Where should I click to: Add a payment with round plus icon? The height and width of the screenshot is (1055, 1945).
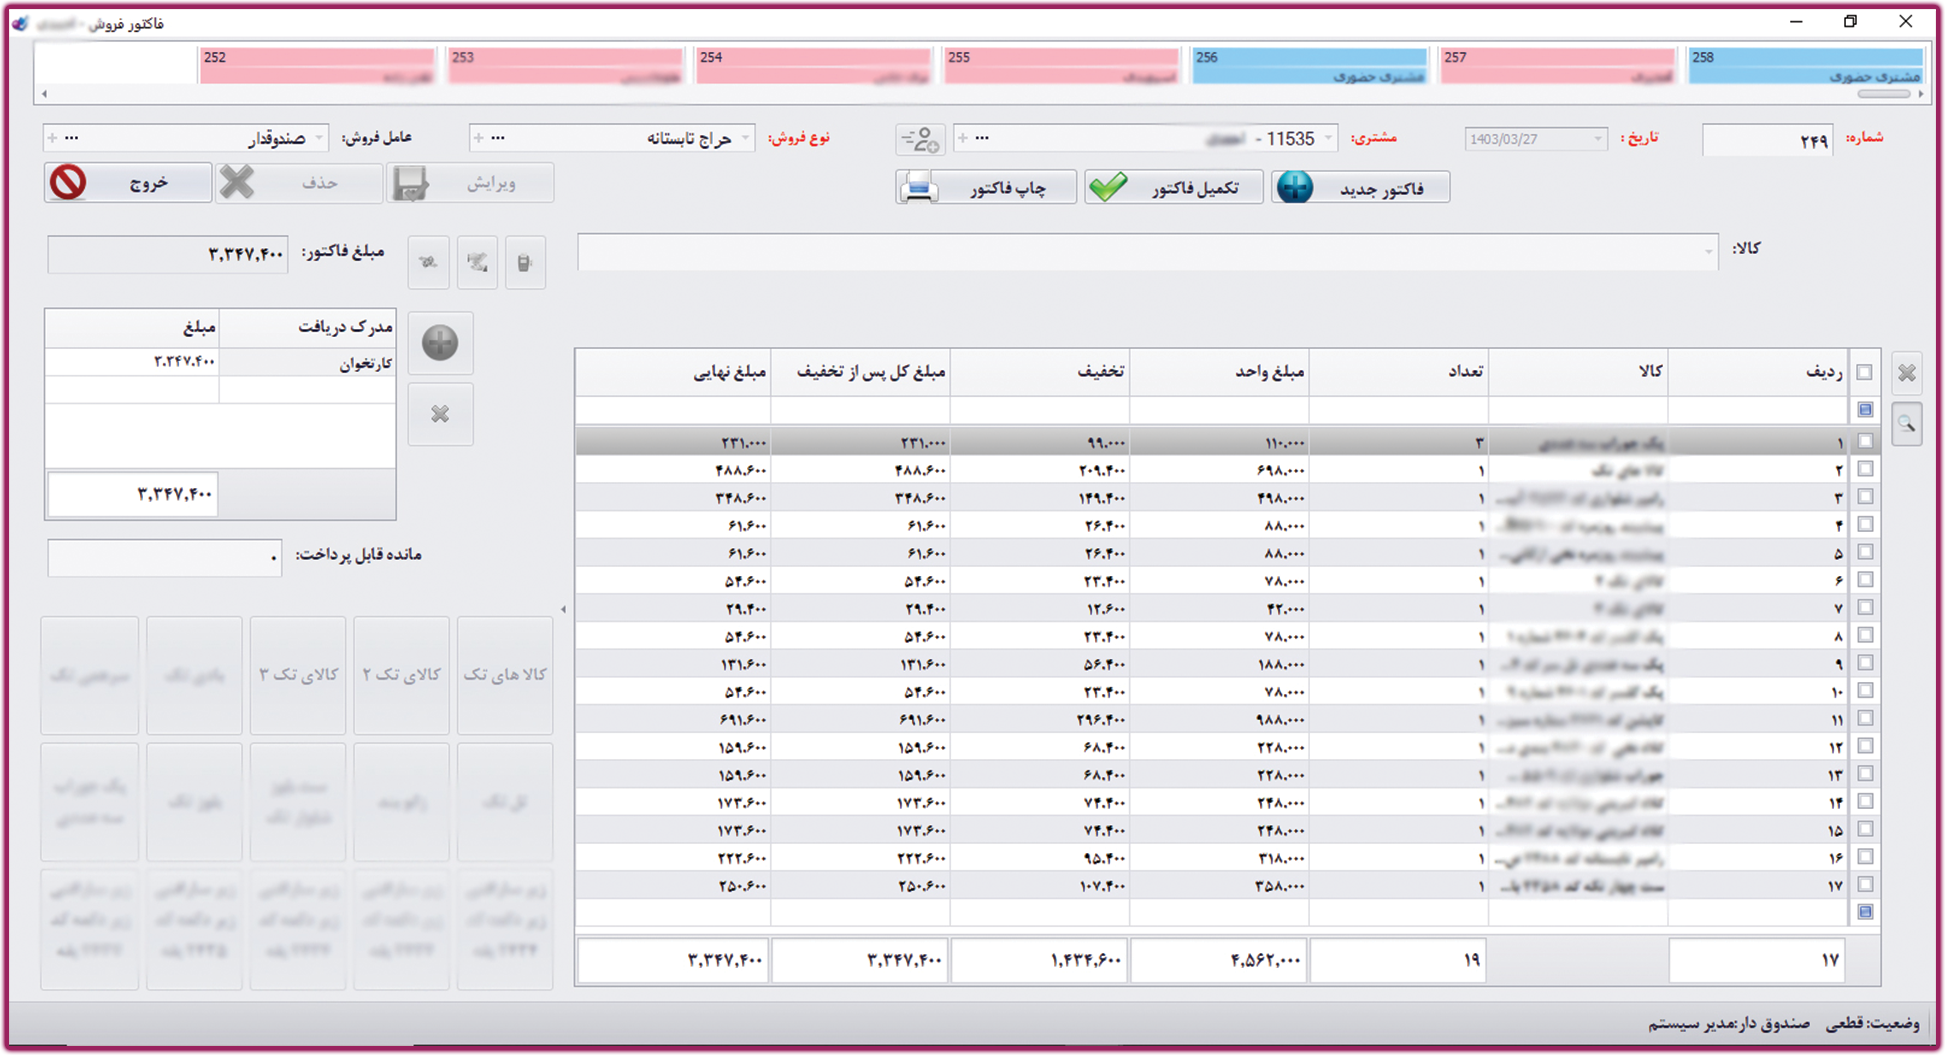pyautogui.click(x=440, y=343)
